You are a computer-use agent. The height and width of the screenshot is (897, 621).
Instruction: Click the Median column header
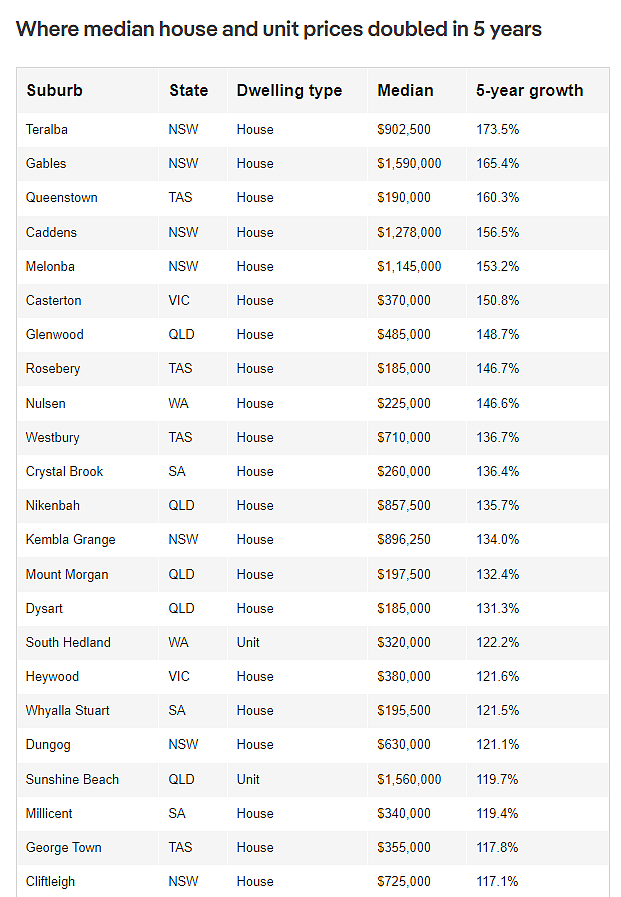pos(405,90)
